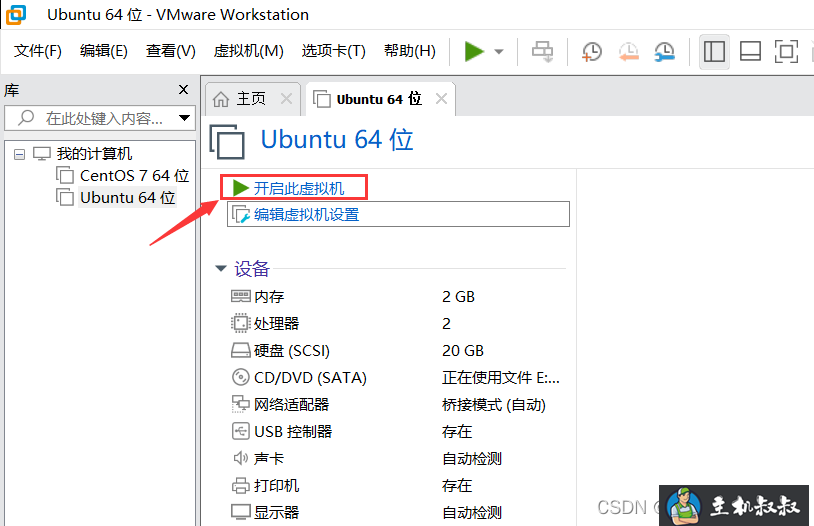Open the power options dropdown arrow
Screen dimensions: 814x526
pos(499,51)
